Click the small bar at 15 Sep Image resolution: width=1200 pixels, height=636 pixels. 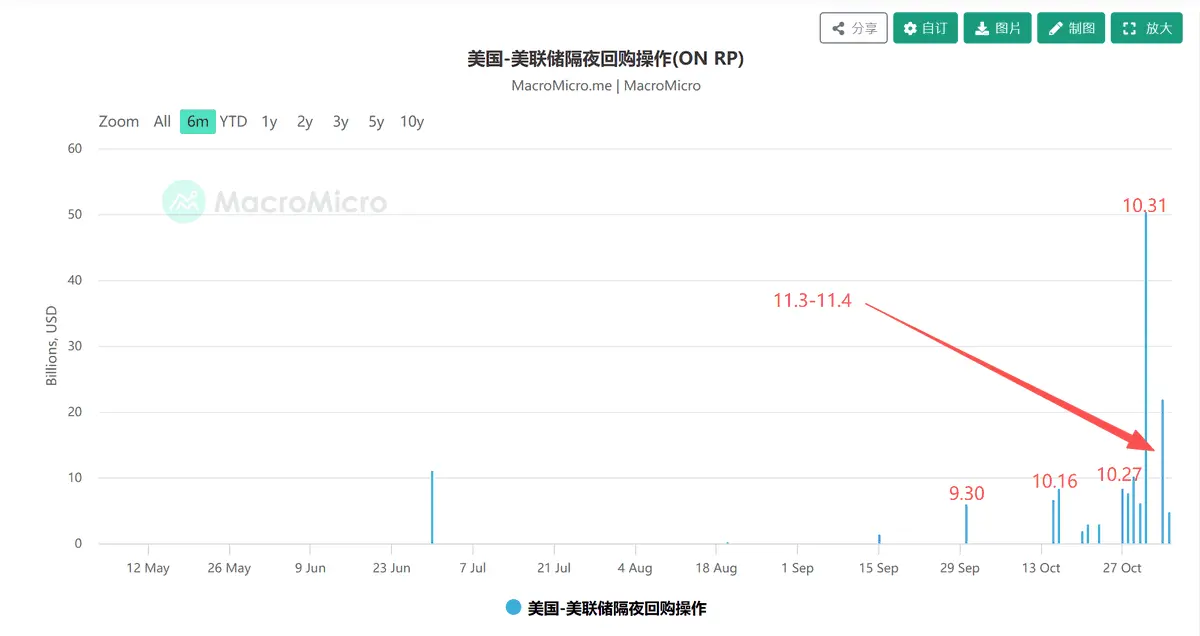879,539
